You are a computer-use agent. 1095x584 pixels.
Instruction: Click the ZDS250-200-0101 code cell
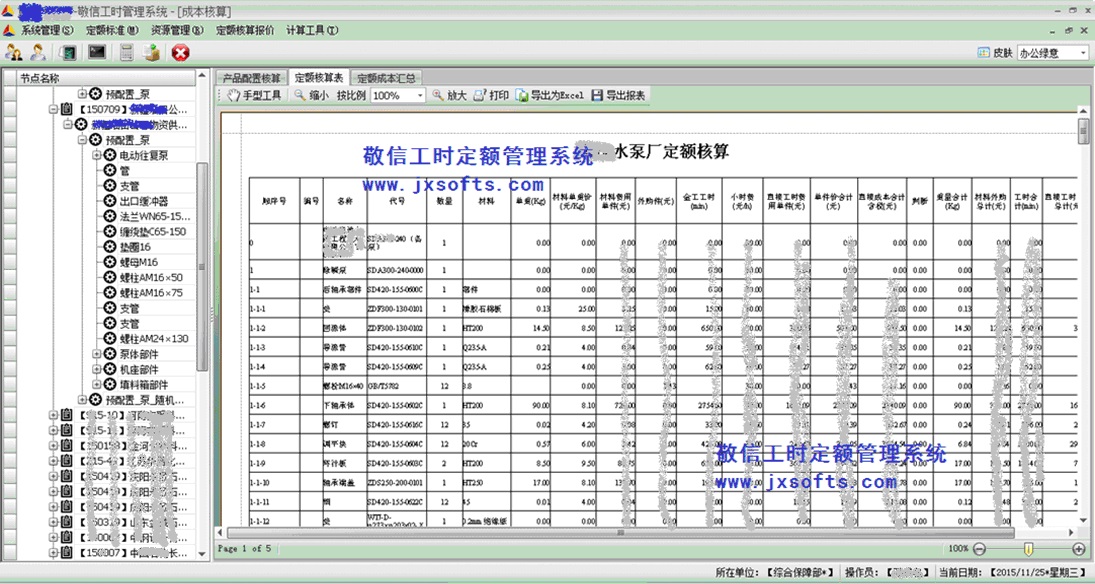click(x=395, y=482)
